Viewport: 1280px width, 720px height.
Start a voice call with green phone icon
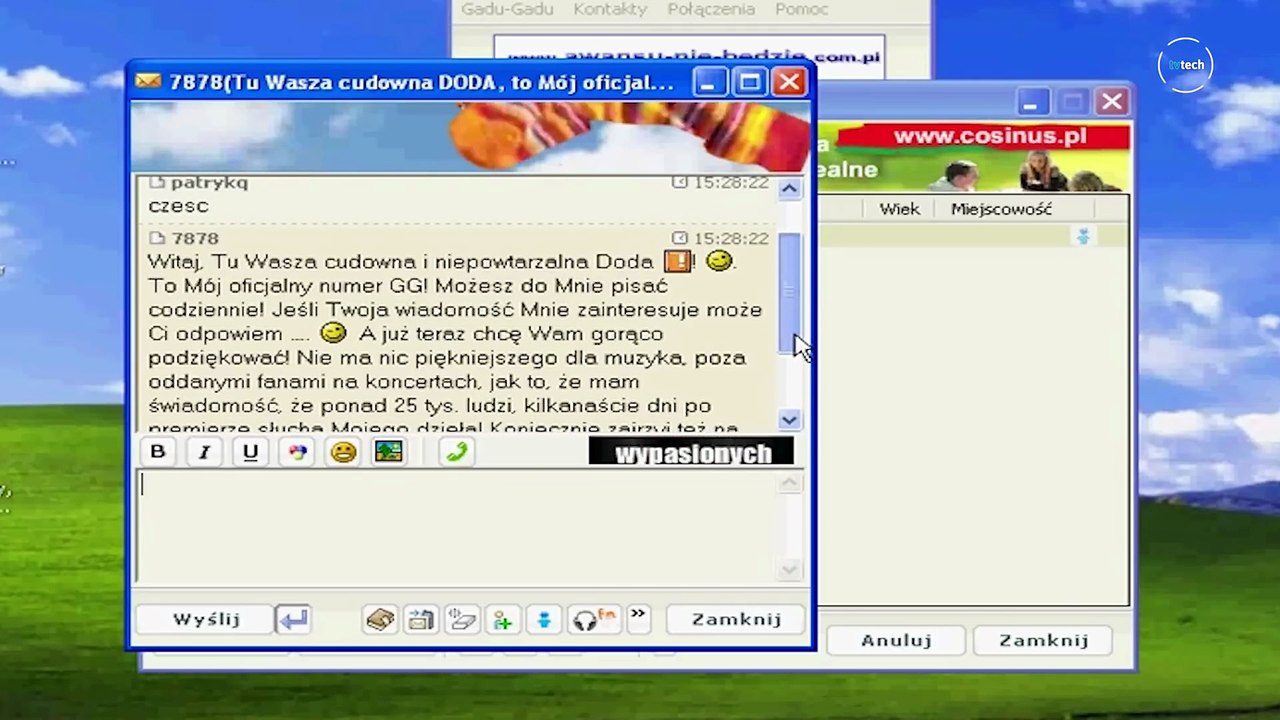(x=456, y=452)
